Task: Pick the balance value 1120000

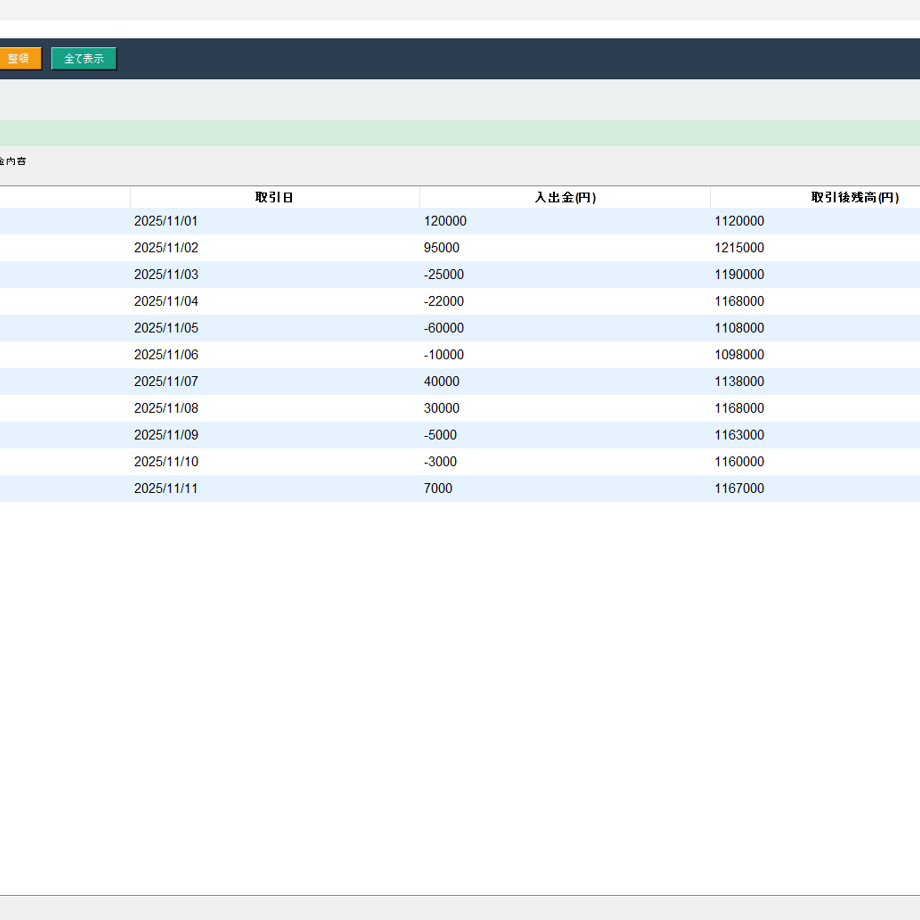Action: (x=739, y=221)
